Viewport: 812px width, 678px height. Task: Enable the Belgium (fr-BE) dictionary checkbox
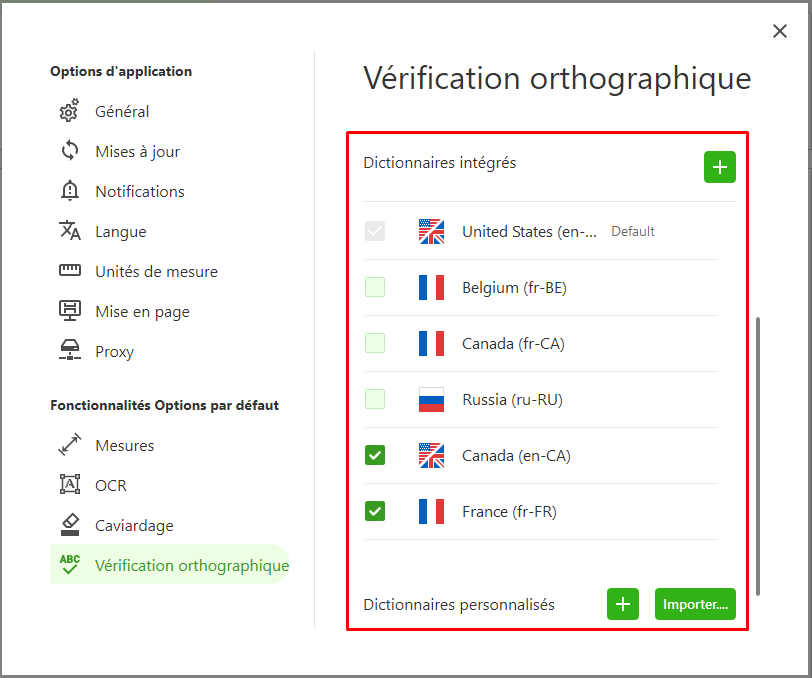coord(375,287)
